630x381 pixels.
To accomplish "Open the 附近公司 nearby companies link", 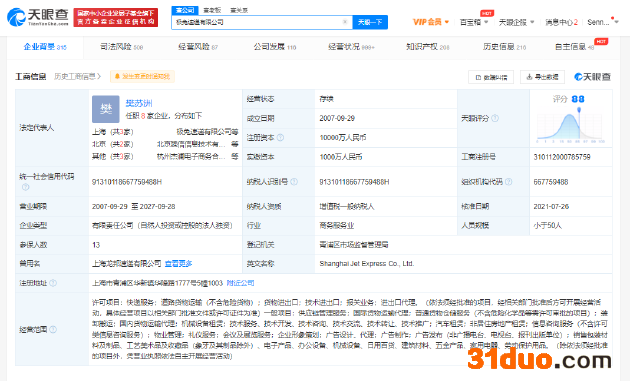I will (x=240, y=283).
